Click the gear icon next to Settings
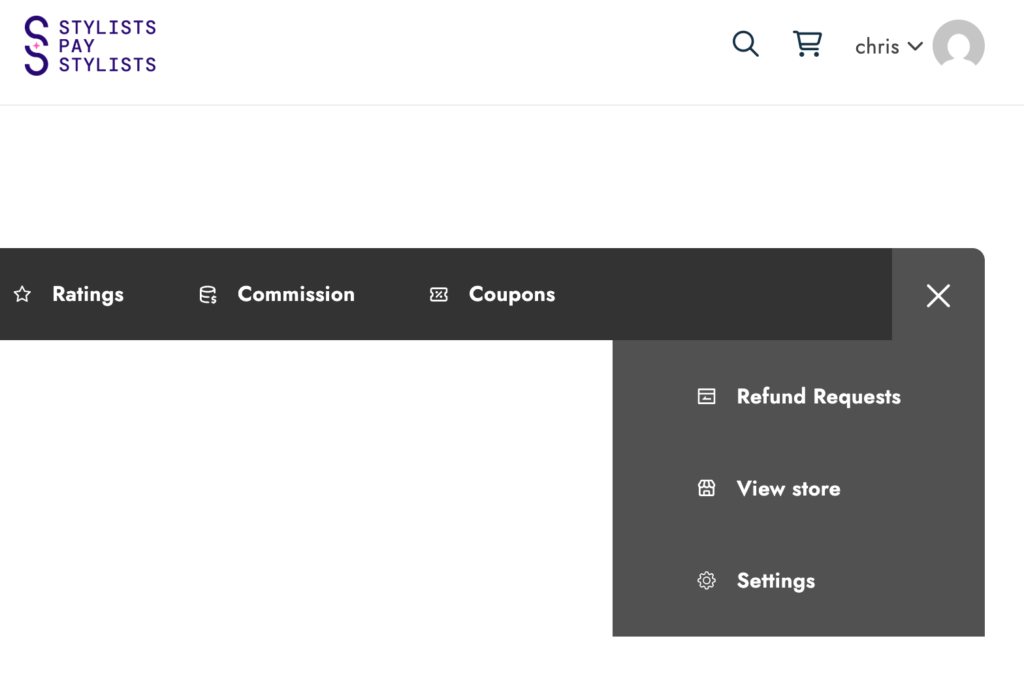1024x679 pixels. pos(707,580)
